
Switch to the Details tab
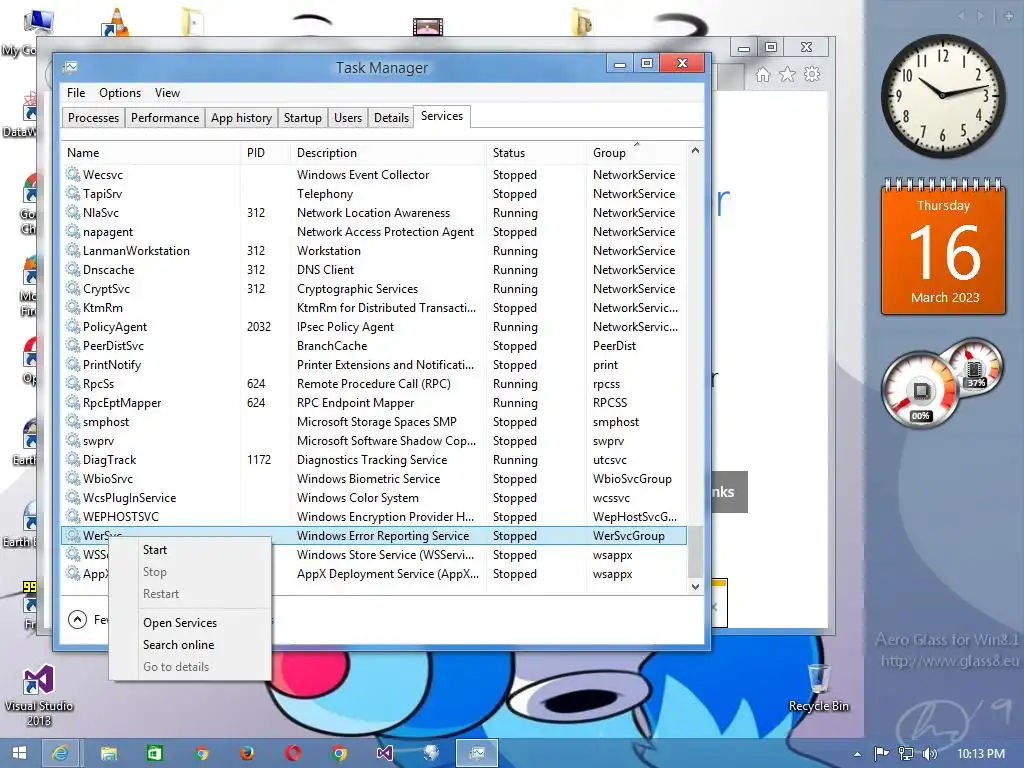(x=391, y=118)
